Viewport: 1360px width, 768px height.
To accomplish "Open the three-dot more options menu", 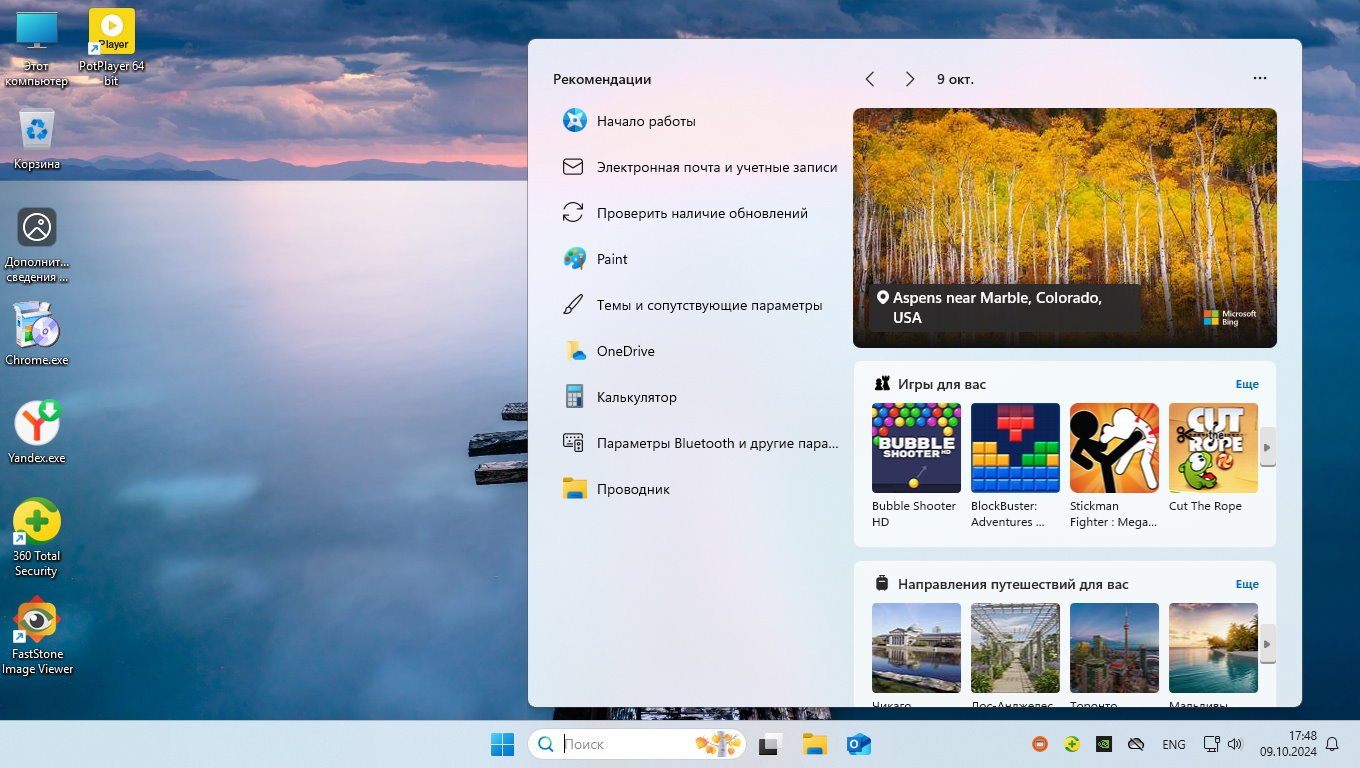I will click(1260, 79).
